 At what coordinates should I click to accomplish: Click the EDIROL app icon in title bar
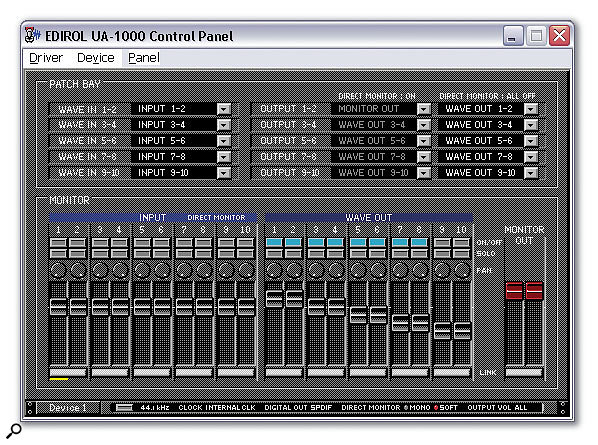click(x=32, y=35)
